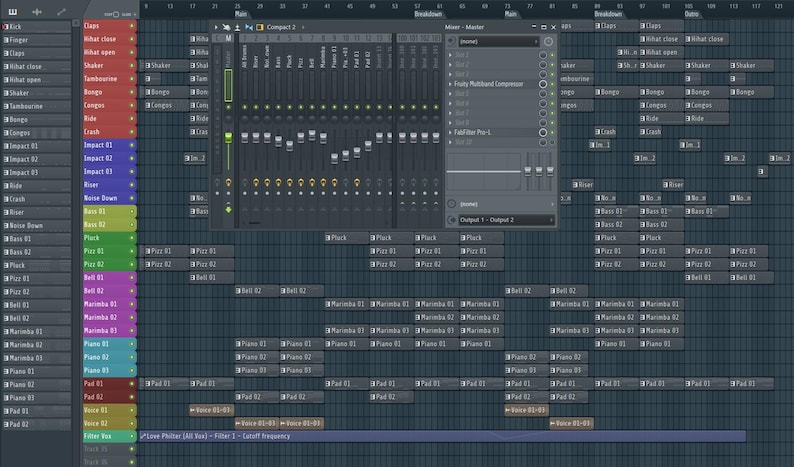
Task: Expand FabFilter Pro-L slot arrow
Action: point(450,132)
